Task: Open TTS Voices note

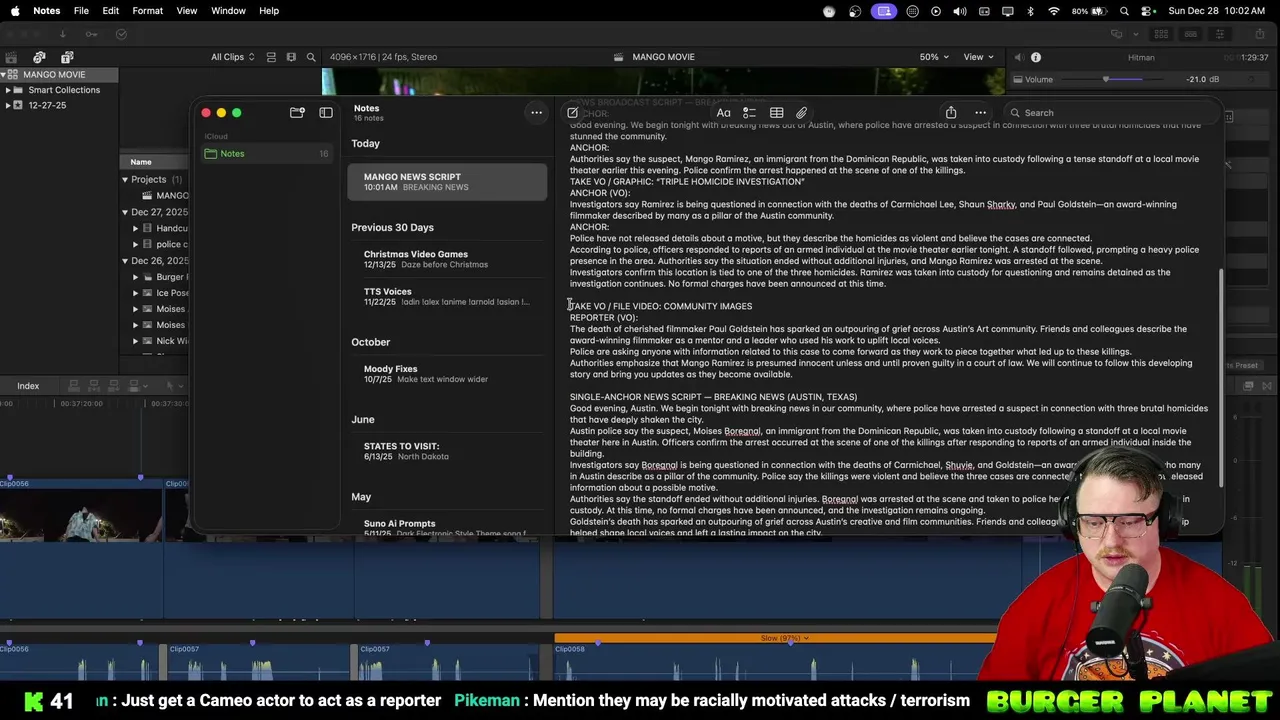Action: 447,296
